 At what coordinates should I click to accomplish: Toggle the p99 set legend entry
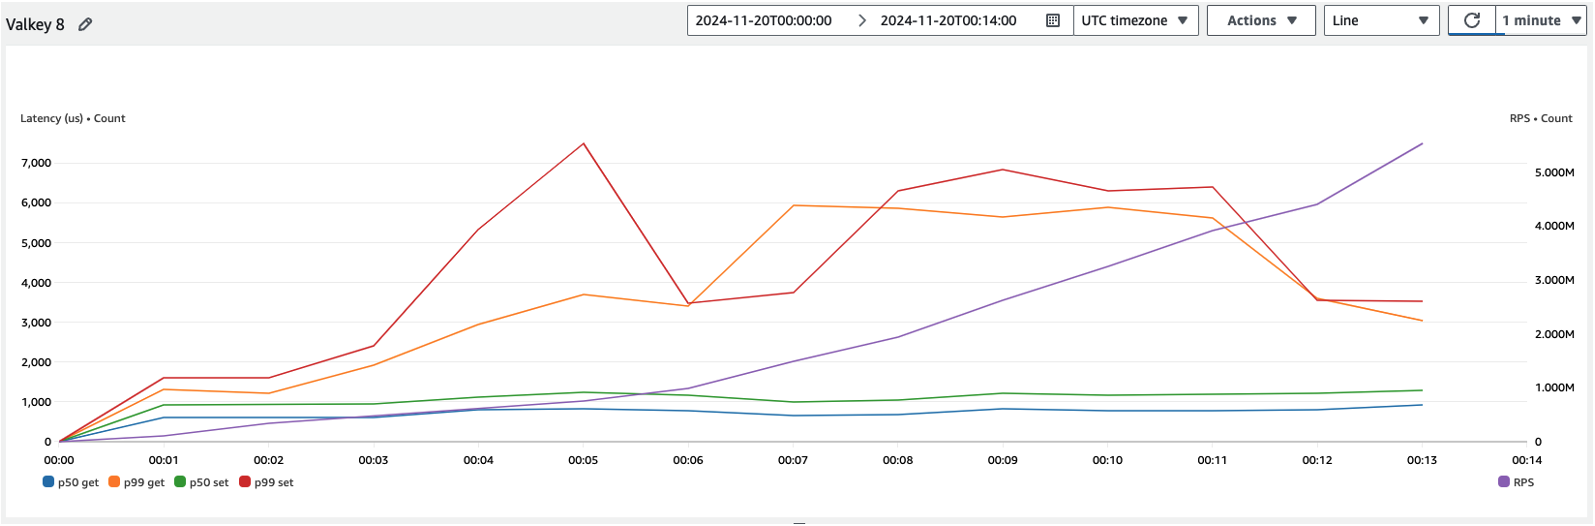tap(267, 483)
